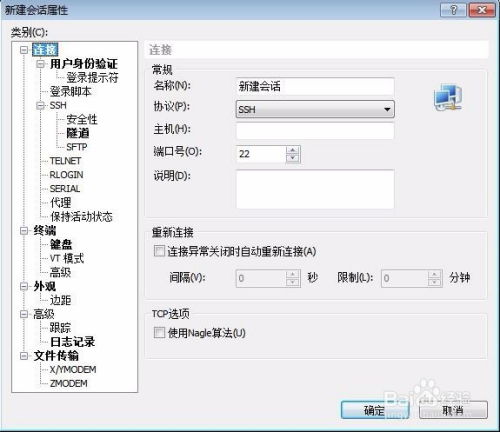Toggle the 使用Nagle算法 checkbox
Viewport: 500px width, 432px height.
159,332
